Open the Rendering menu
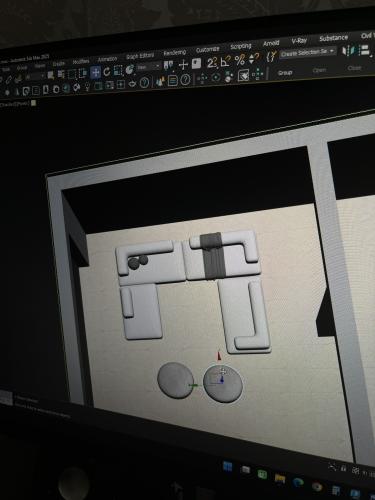Image resolution: width=375 pixels, height=500 pixels. (x=174, y=52)
